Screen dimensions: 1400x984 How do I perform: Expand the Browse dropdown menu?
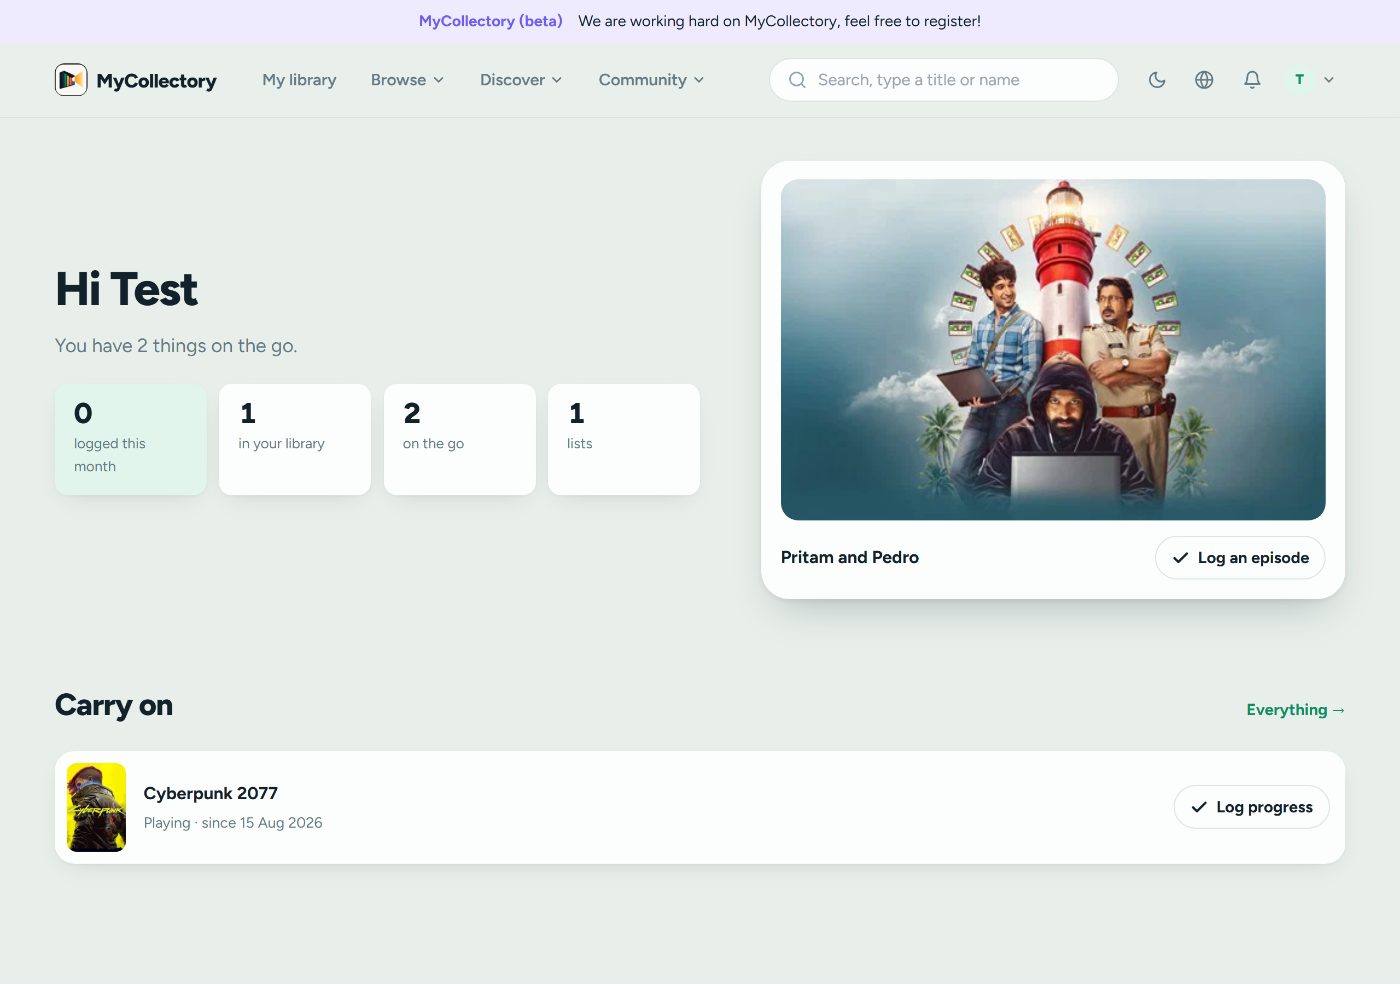point(407,80)
